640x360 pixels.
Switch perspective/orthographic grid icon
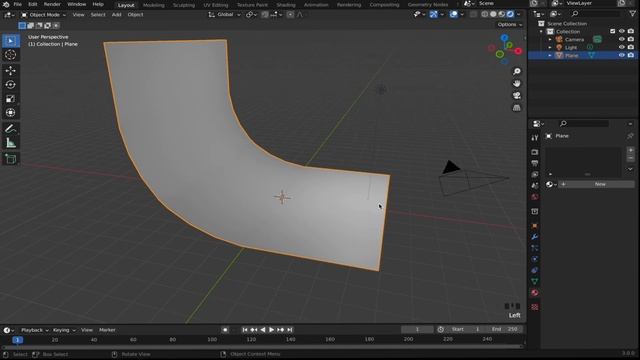pos(517,108)
